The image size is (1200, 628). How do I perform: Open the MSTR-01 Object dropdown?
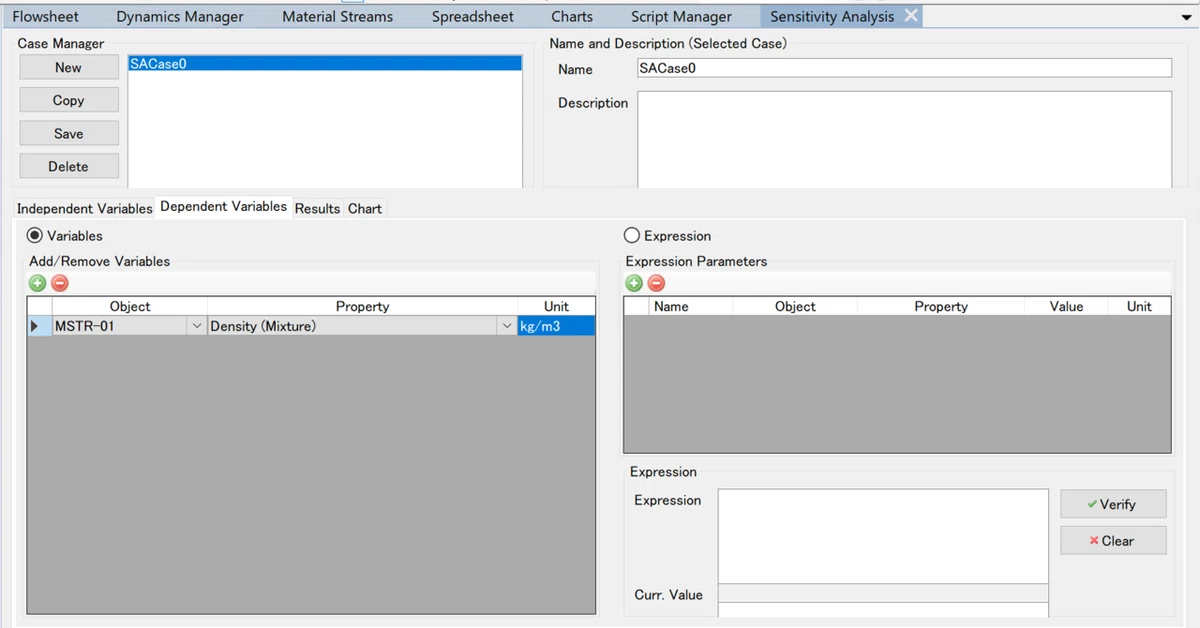pos(196,326)
